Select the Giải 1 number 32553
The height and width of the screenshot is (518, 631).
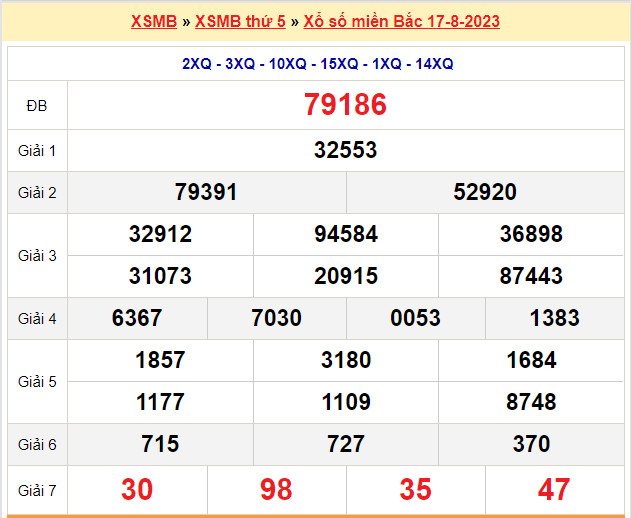[345, 150]
